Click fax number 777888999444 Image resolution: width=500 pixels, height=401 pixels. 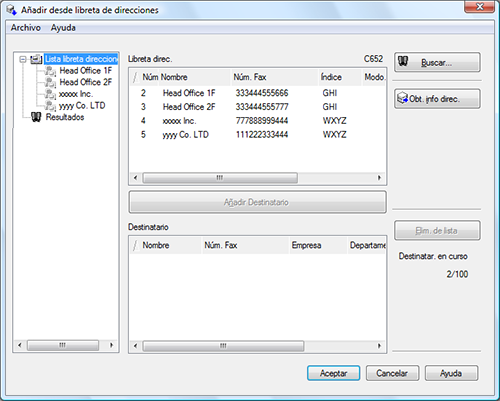[x=262, y=120]
